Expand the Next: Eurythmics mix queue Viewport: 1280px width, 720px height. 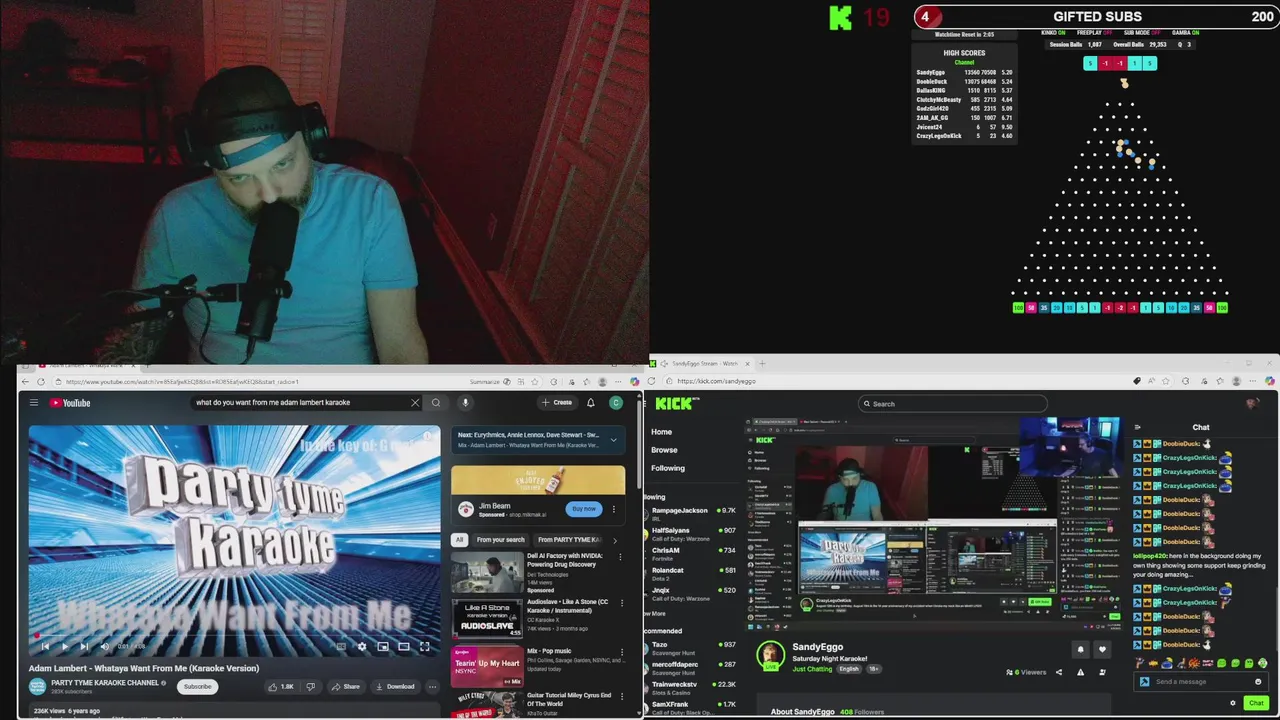(613, 440)
